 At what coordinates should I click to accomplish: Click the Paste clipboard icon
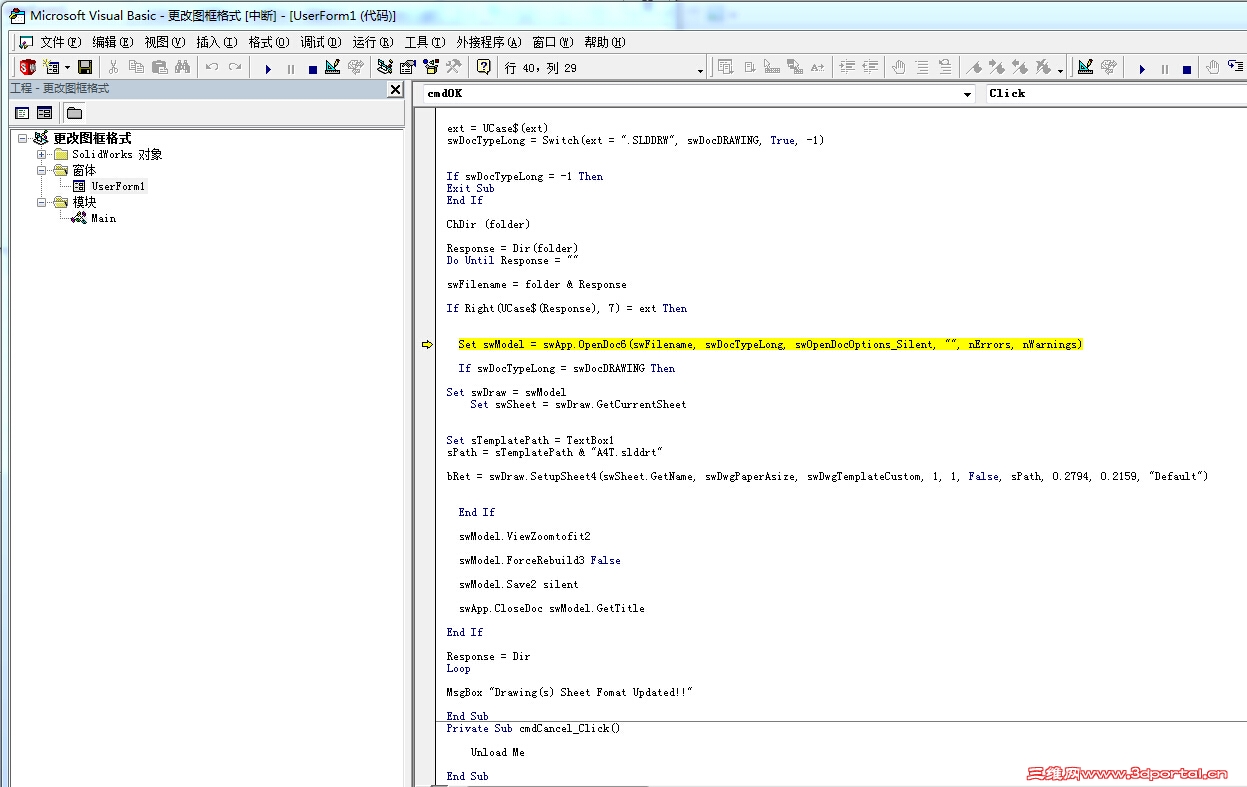click(x=159, y=67)
